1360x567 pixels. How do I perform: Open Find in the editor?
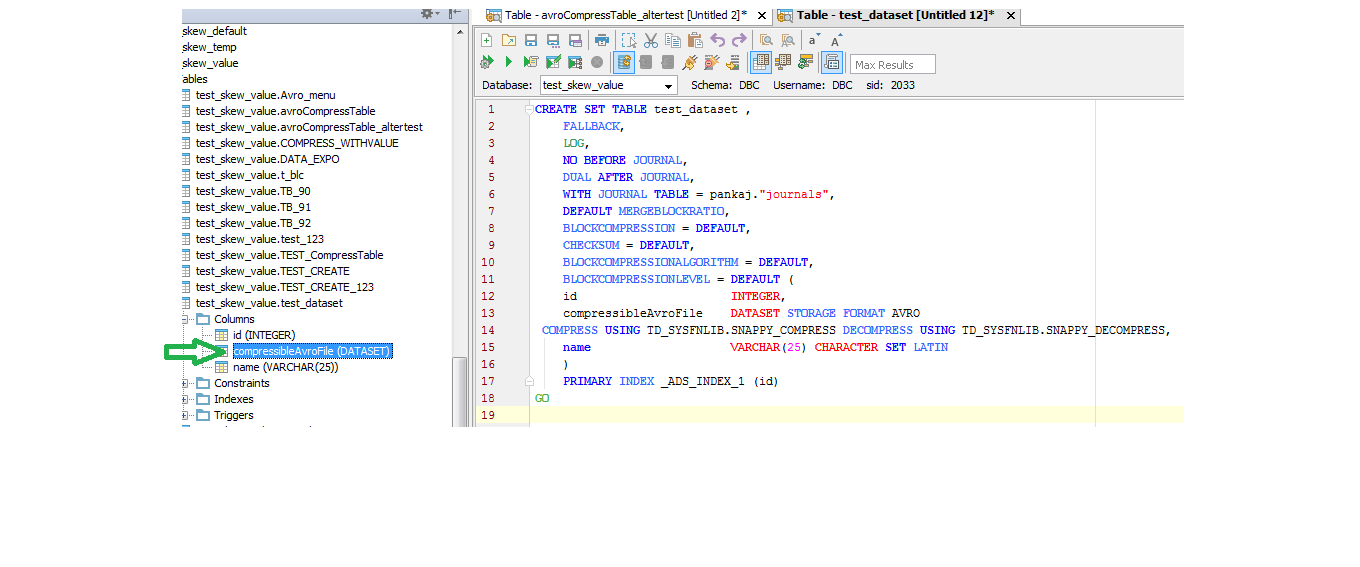pos(766,40)
